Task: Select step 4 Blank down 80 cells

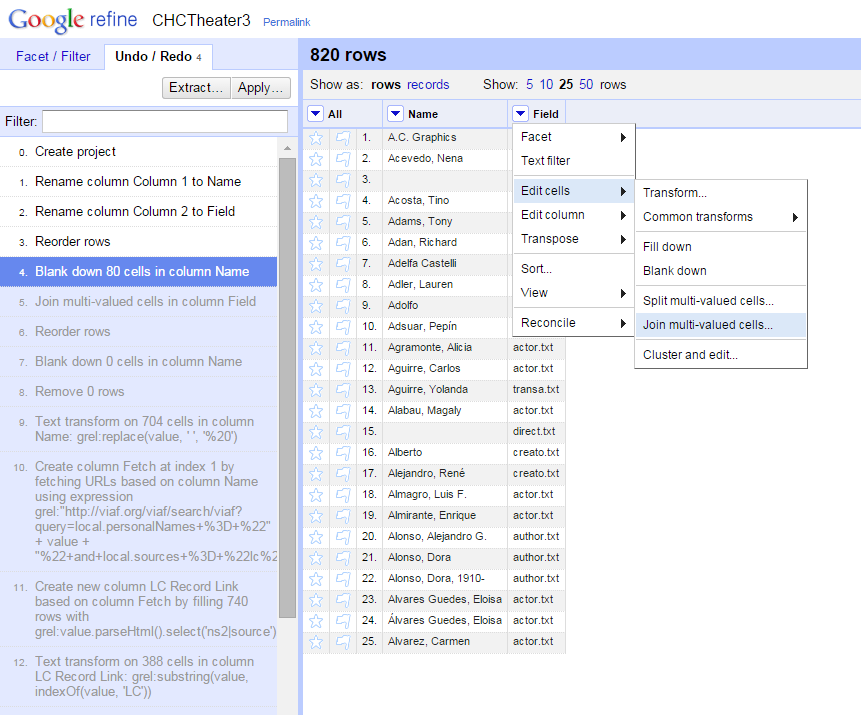Action: pos(138,272)
